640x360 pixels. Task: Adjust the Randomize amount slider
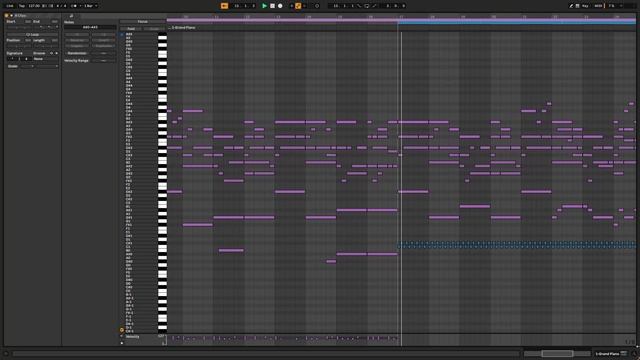(x=103, y=53)
